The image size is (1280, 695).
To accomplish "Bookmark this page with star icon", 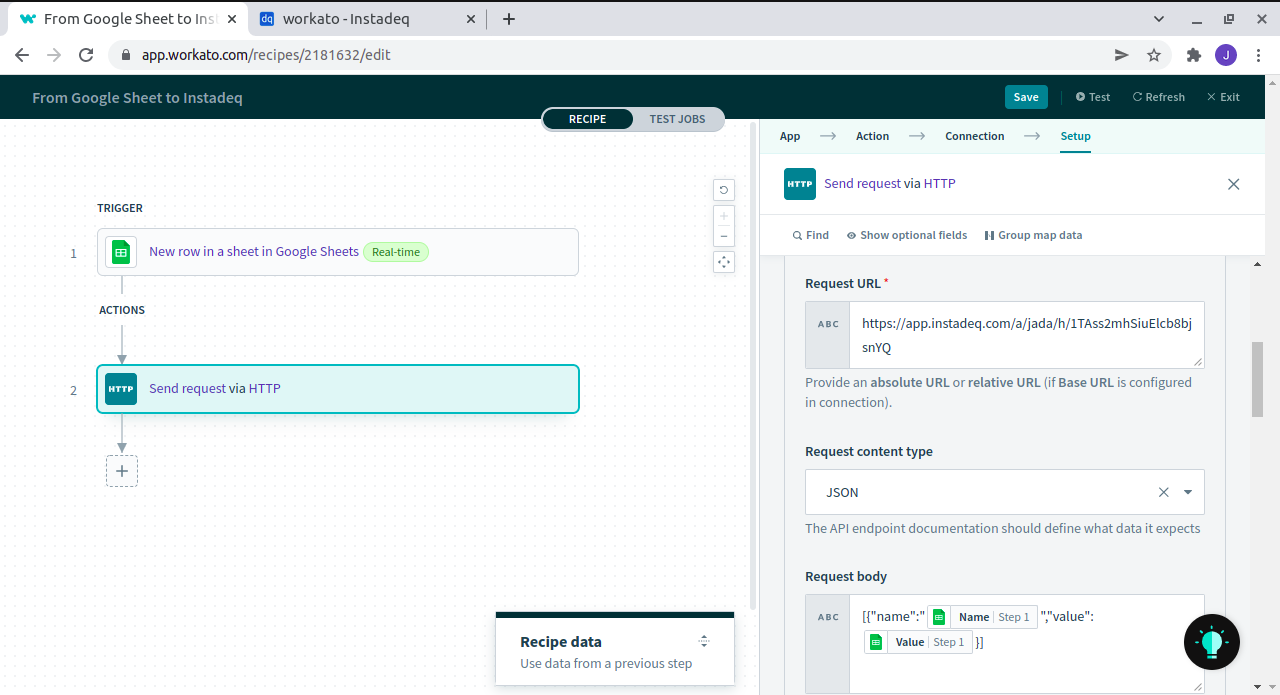I will 1154,55.
